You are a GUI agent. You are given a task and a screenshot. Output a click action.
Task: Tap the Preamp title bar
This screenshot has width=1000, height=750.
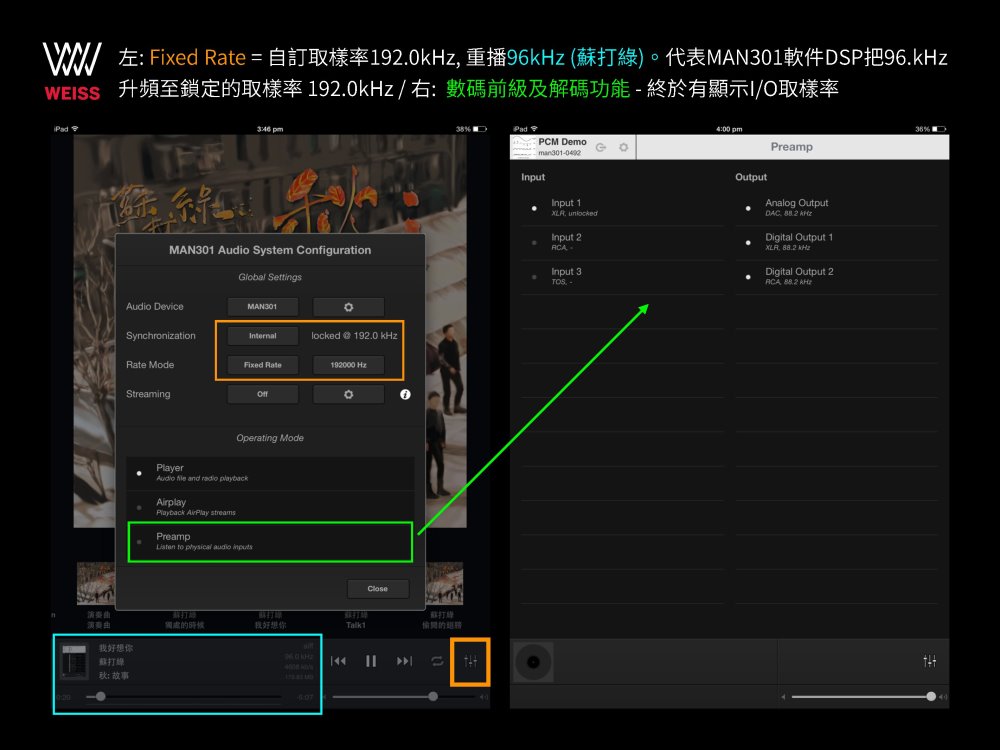792,147
